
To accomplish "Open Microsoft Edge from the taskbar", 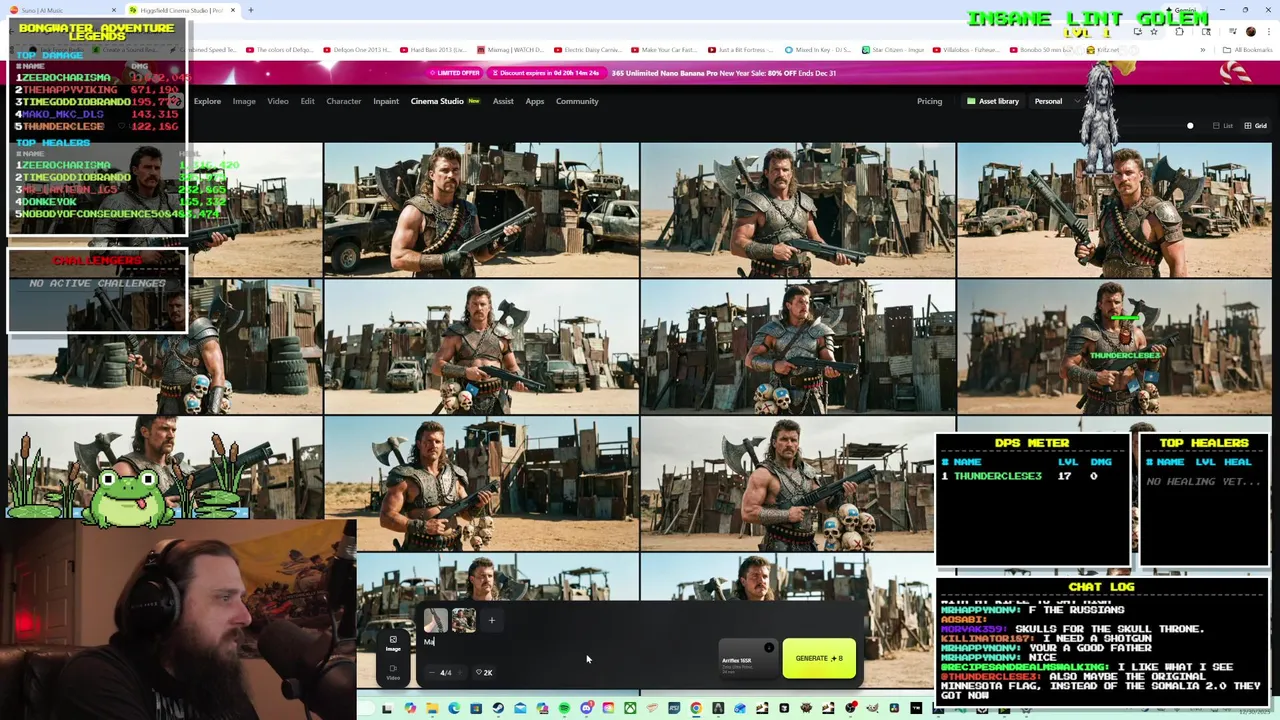I will [x=454, y=708].
